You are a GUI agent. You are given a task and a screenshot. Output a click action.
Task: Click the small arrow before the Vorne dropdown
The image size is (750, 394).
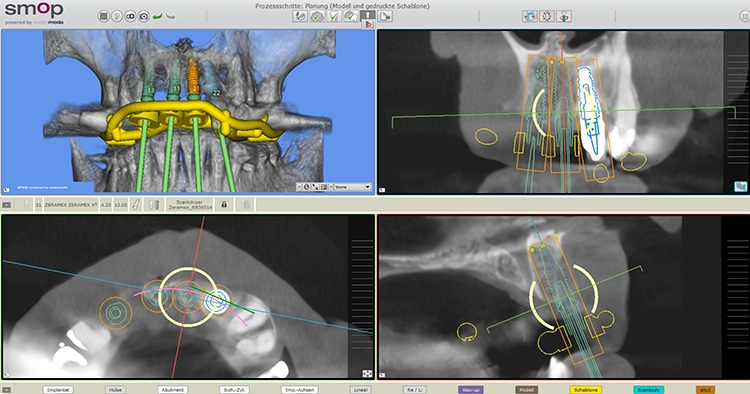[x=331, y=187]
